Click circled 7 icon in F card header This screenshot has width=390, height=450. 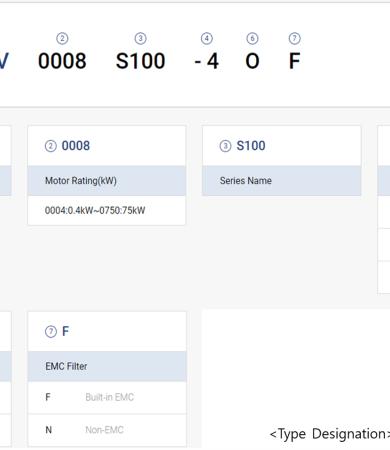pos(51,332)
